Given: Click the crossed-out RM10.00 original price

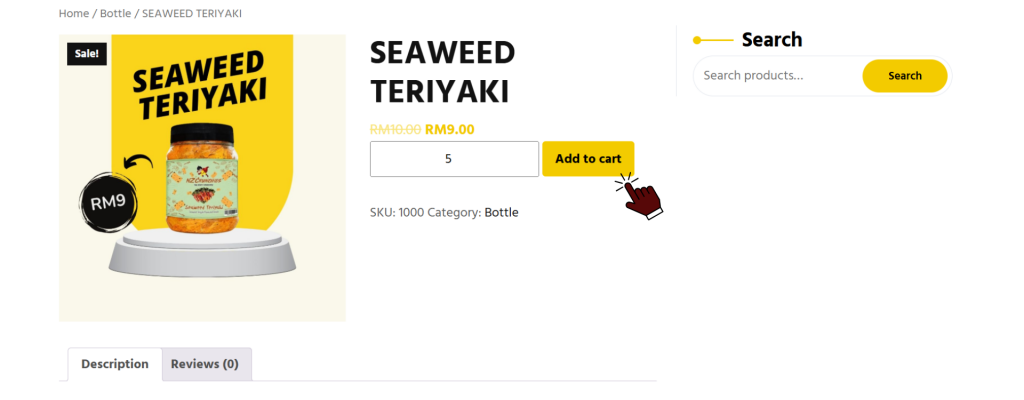Looking at the screenshot, I should 395,129.
